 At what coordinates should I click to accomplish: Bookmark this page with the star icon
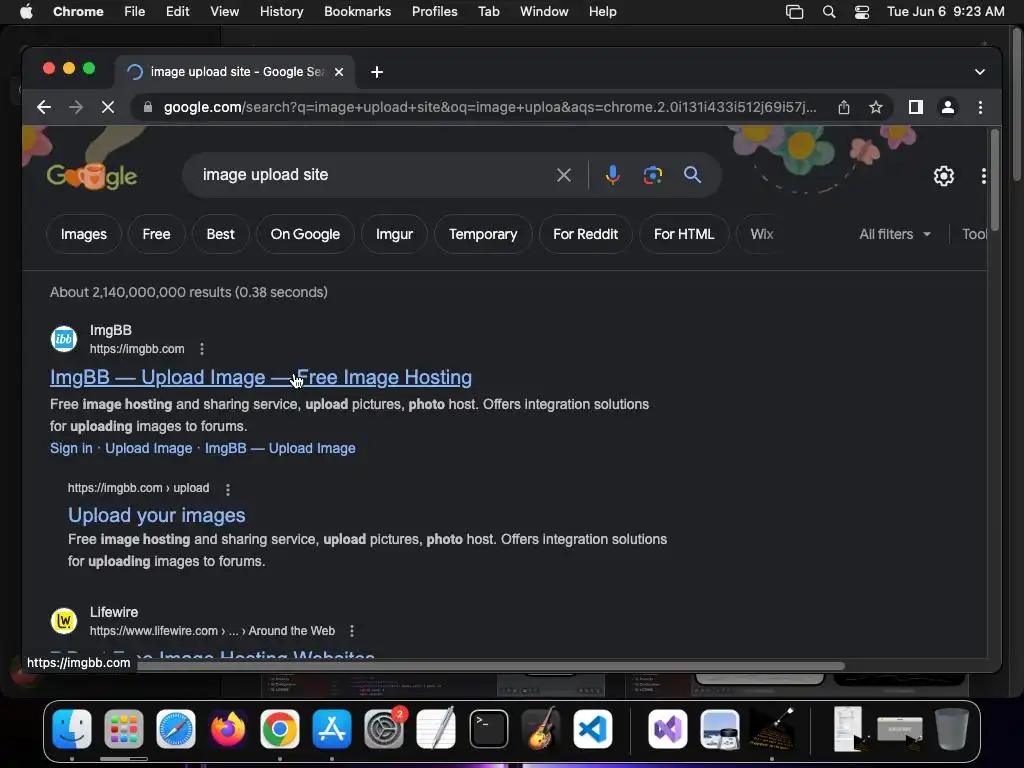click(876, 107)
